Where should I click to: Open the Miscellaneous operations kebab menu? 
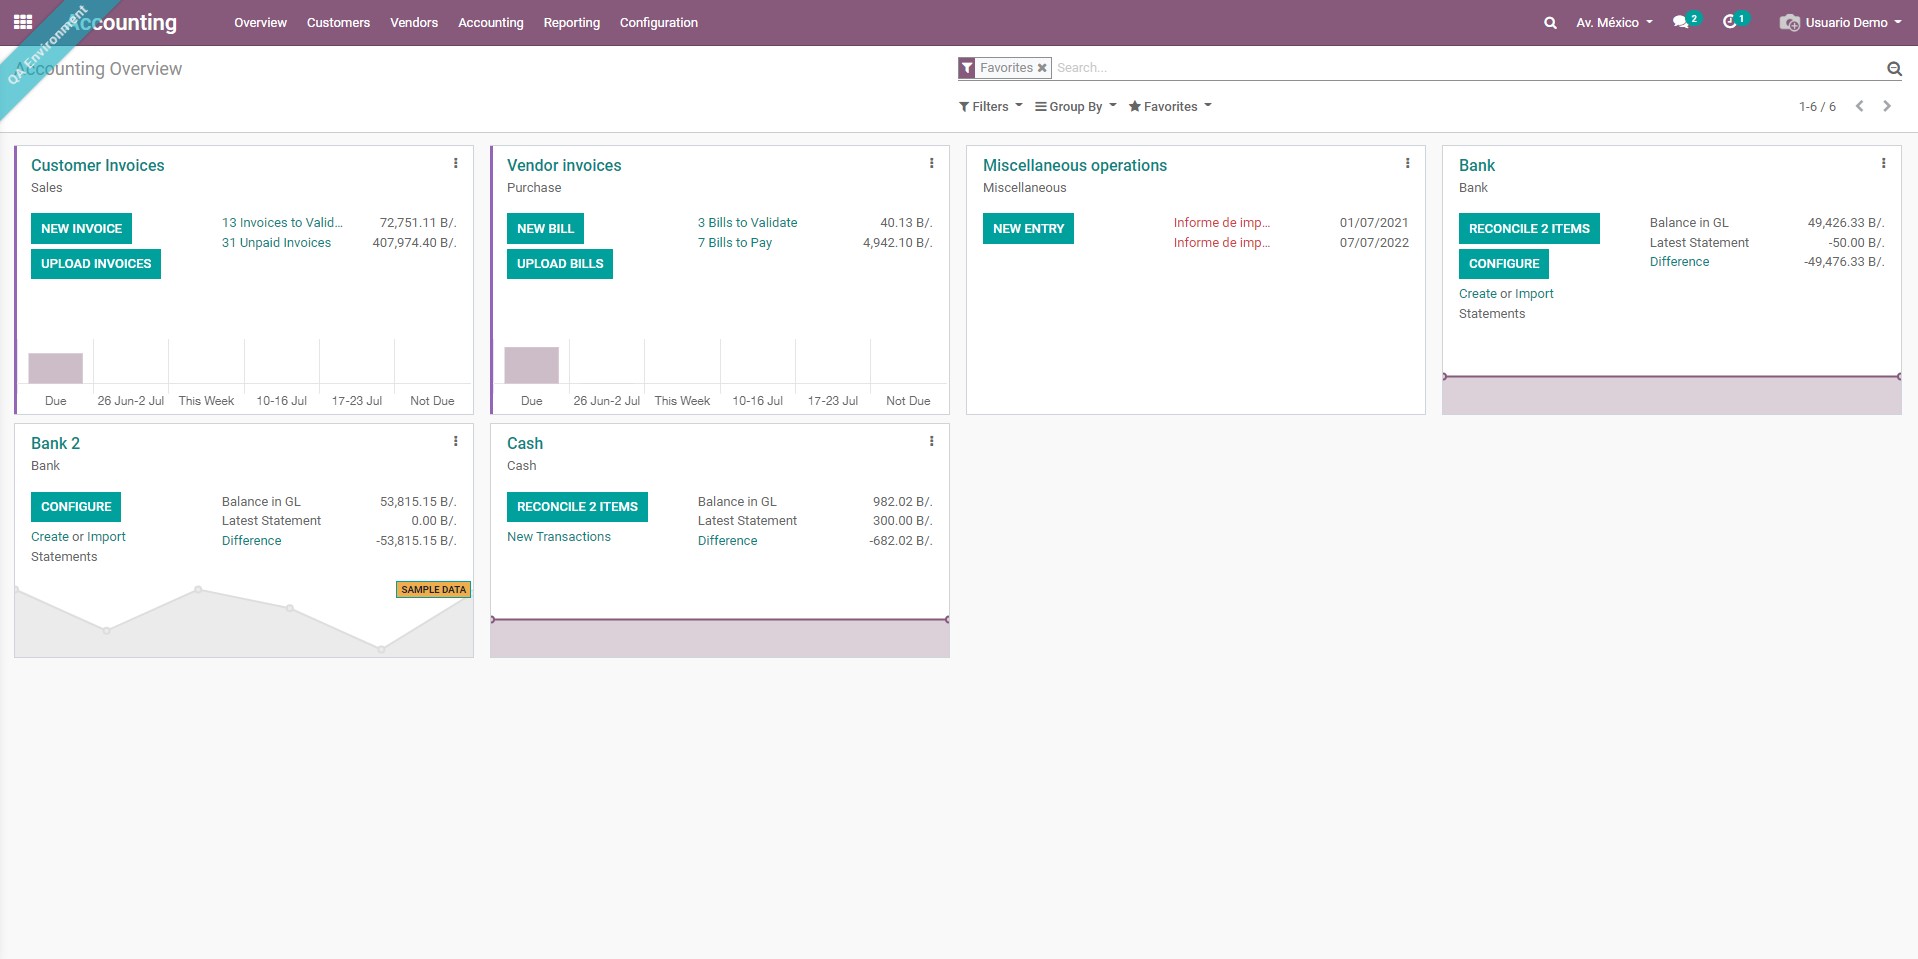click(1407, 163)
